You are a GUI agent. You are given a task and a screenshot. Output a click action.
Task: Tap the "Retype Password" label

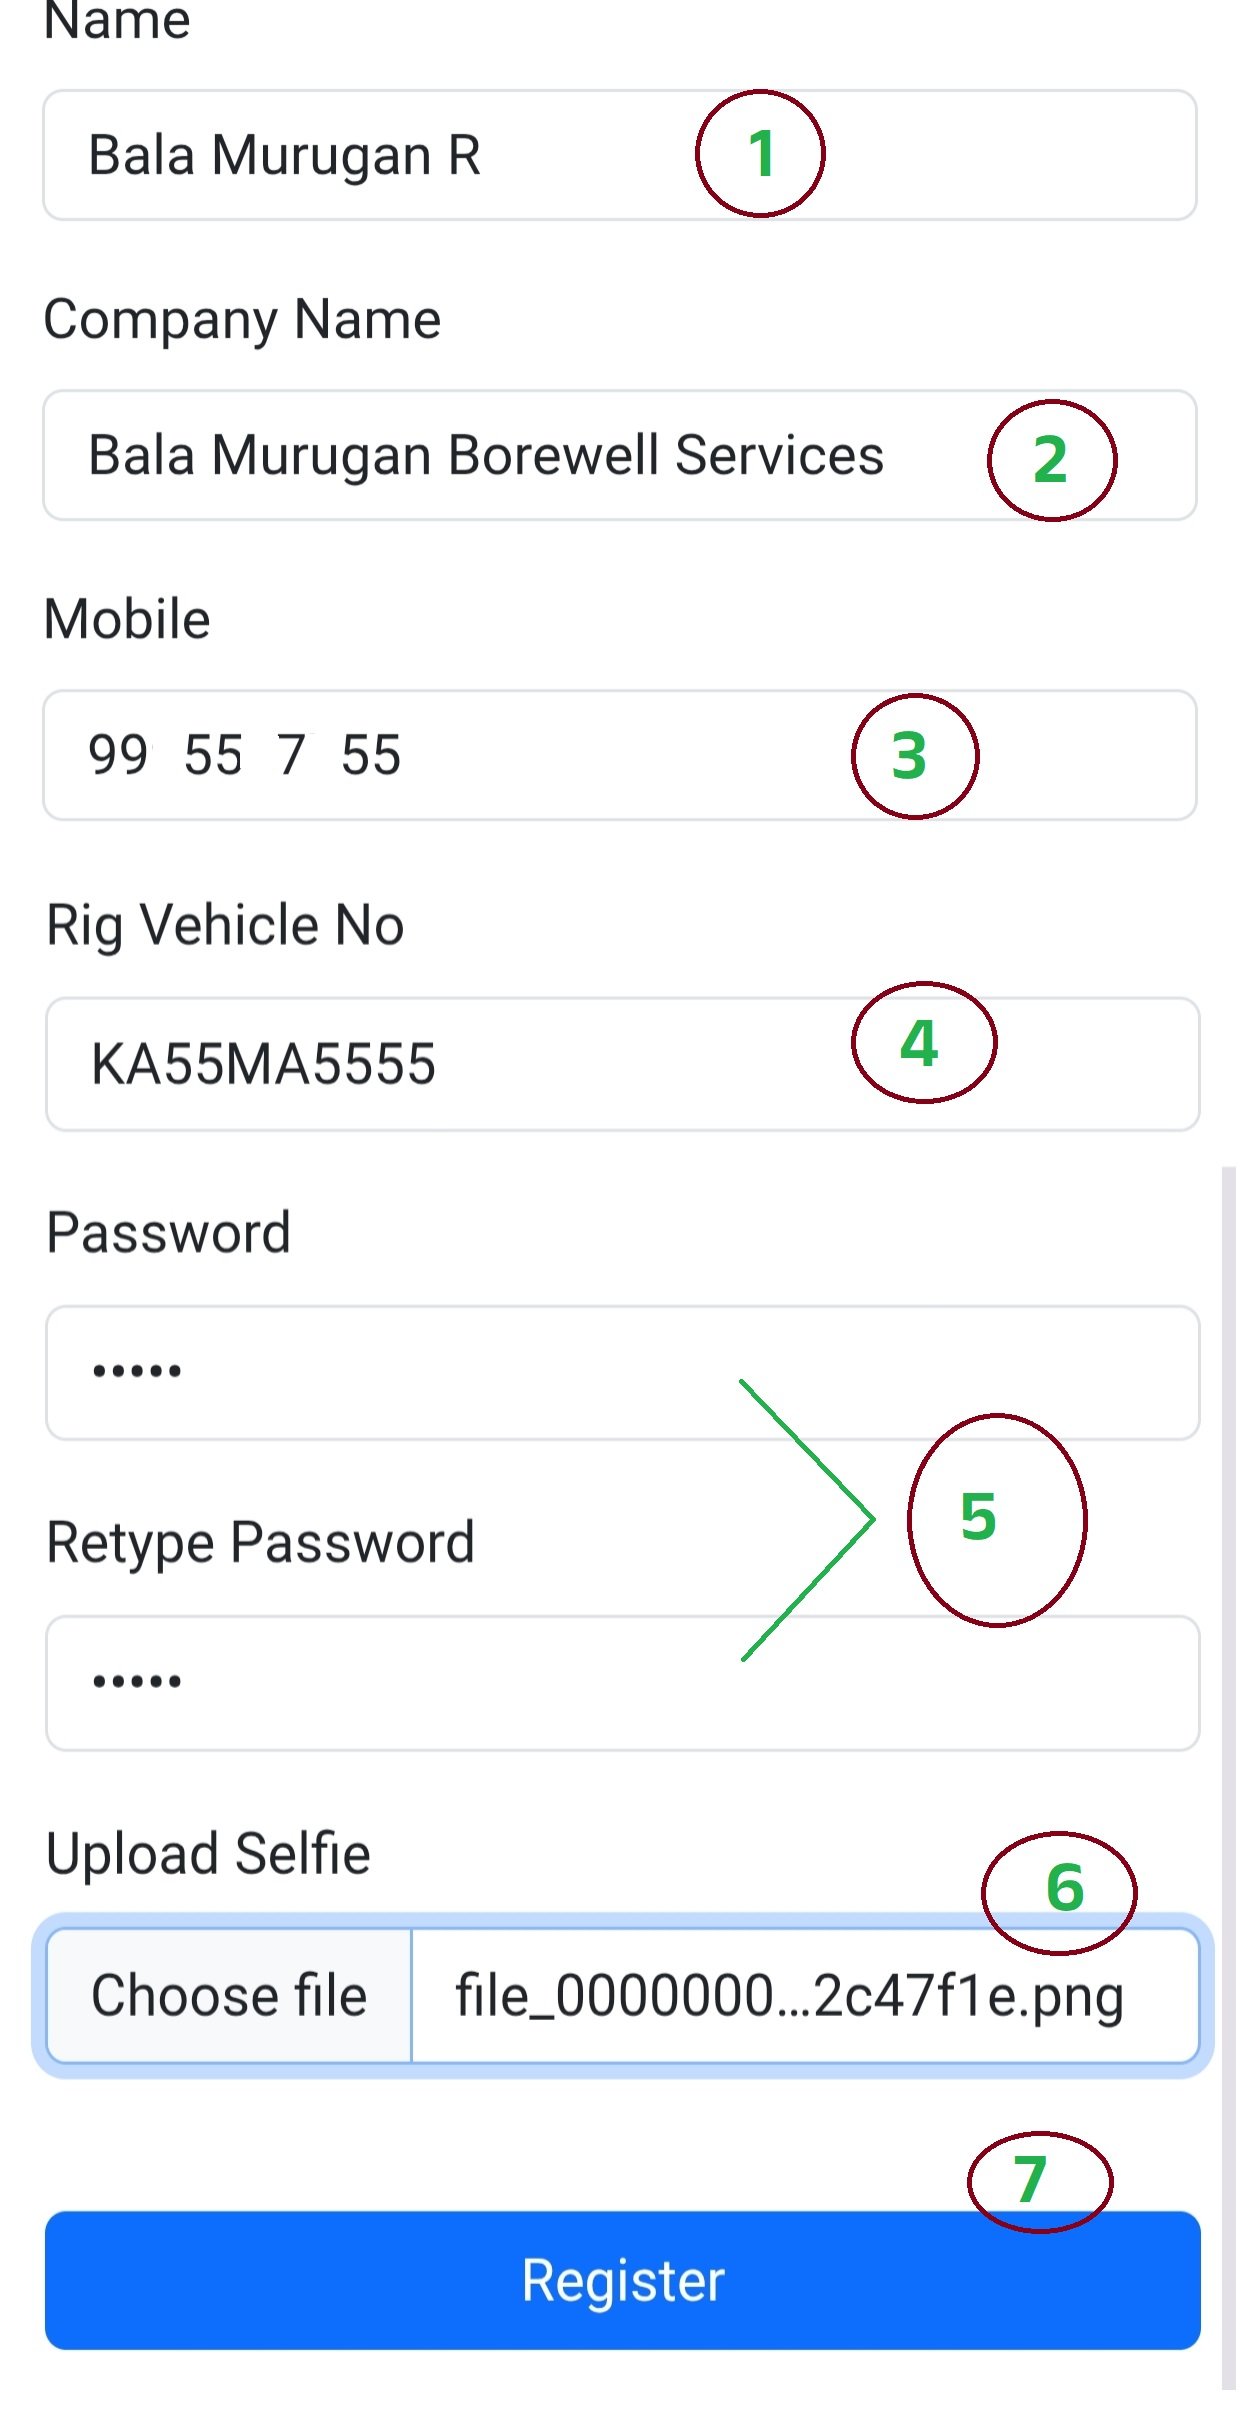pyautogui.click(x=260, y=1542)
